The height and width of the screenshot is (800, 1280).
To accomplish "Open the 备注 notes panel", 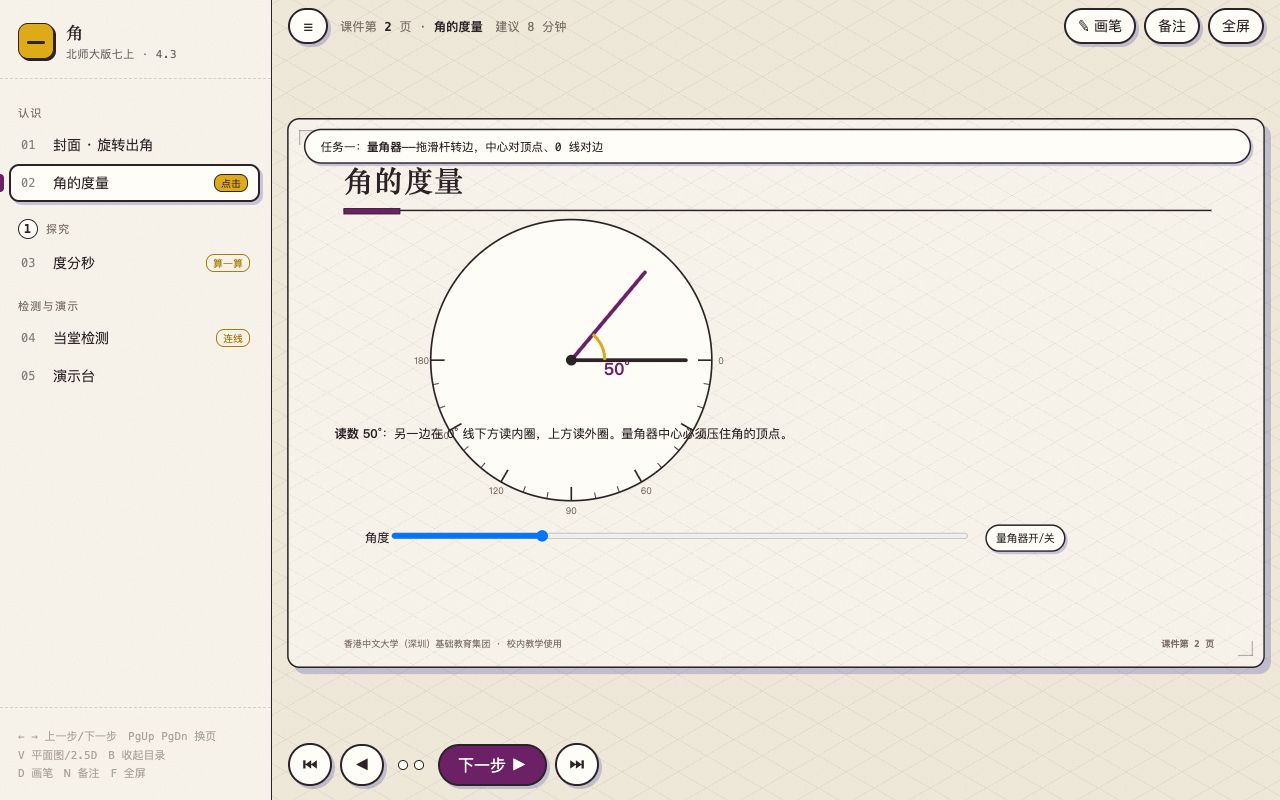I will click(x=1172, y=26).
